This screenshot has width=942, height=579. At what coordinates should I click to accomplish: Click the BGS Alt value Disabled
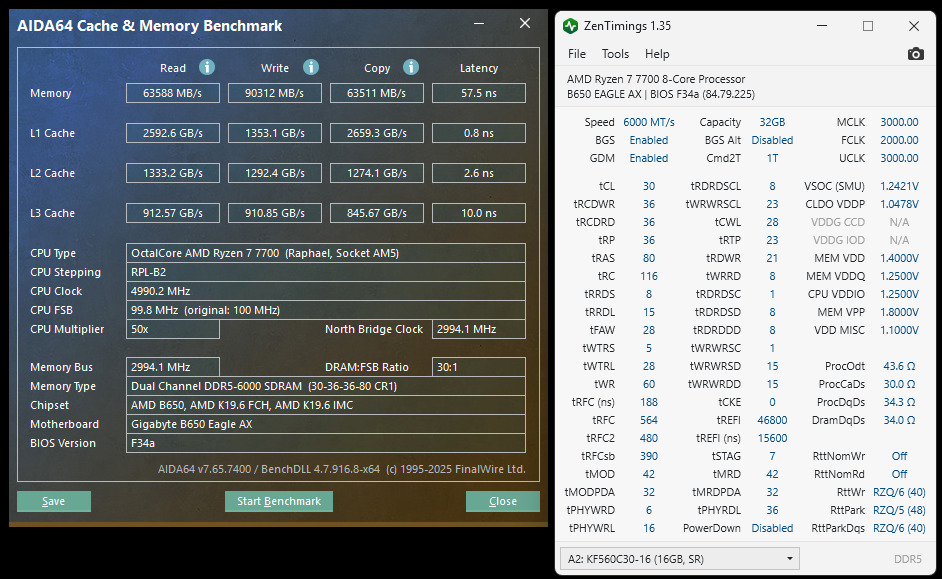click(x=772, y=140)
